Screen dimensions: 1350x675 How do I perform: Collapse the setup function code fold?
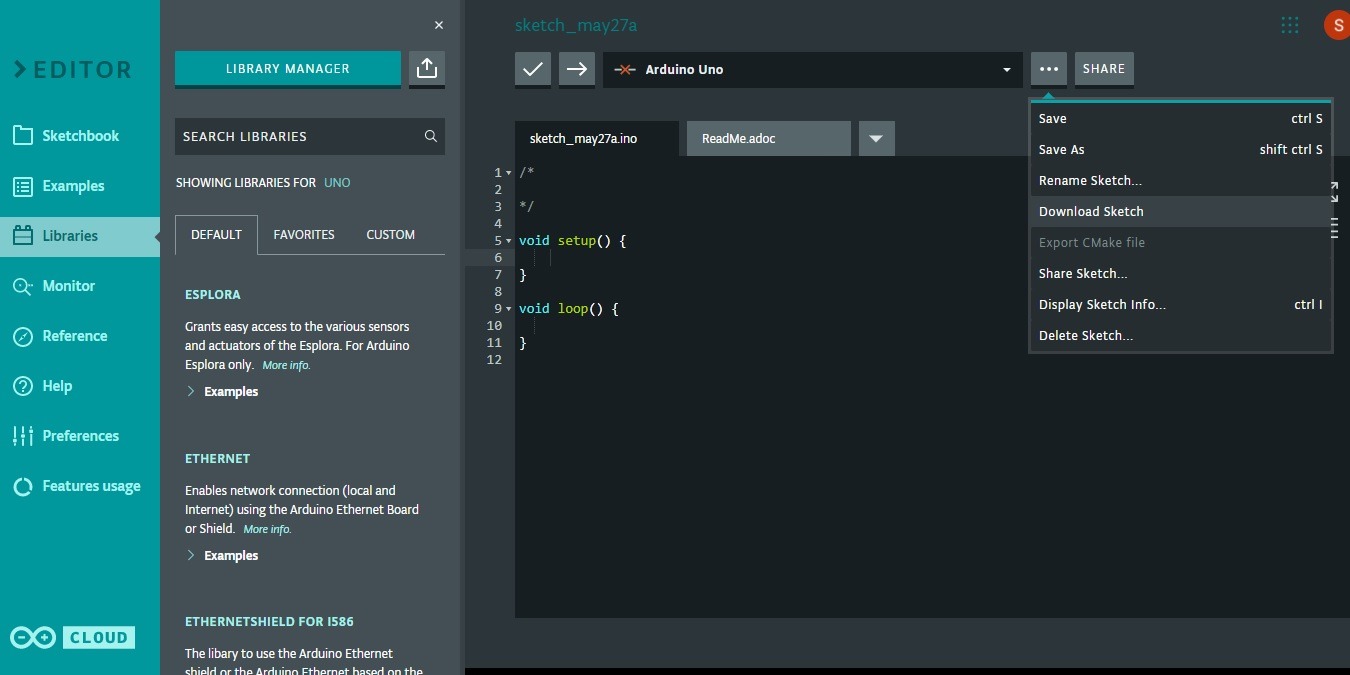click(x=508, y=240)
